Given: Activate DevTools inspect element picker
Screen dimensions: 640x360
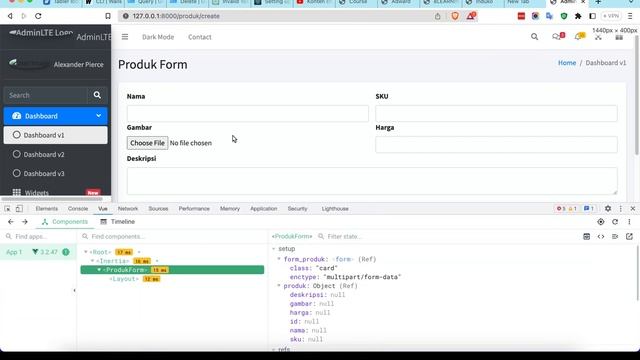Looking at the screenshot, I should coord(7,209).
